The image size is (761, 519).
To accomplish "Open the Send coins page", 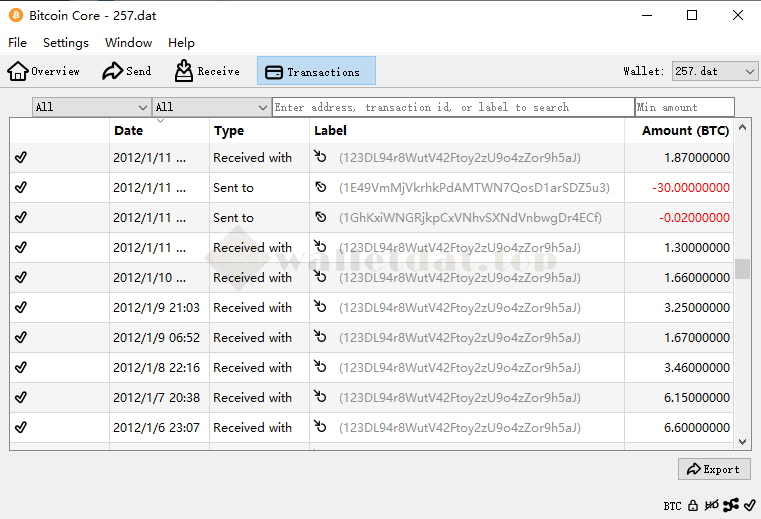I will (x=126, y=71).
